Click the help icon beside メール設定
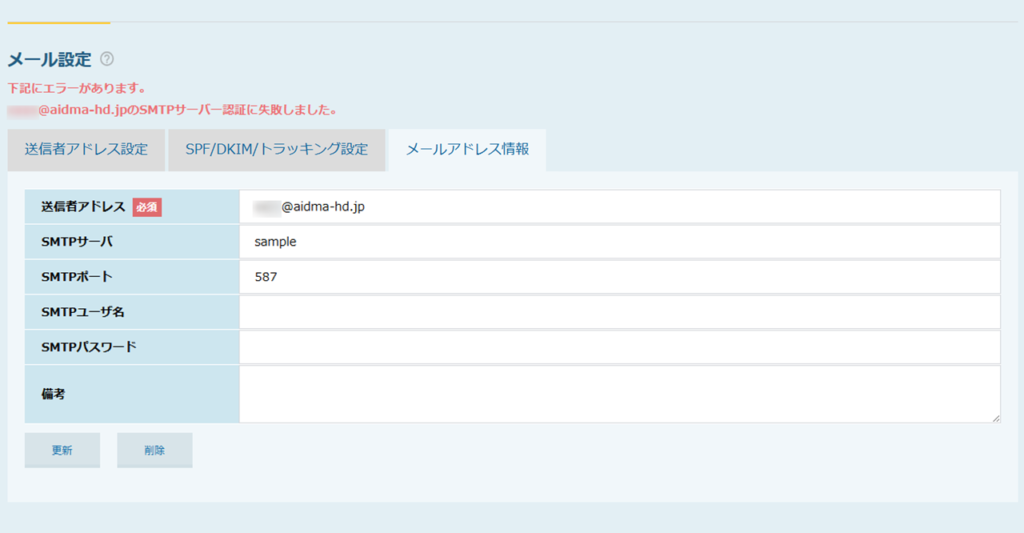Screen dimensions: 1024x533 click(x=107, y=59)
